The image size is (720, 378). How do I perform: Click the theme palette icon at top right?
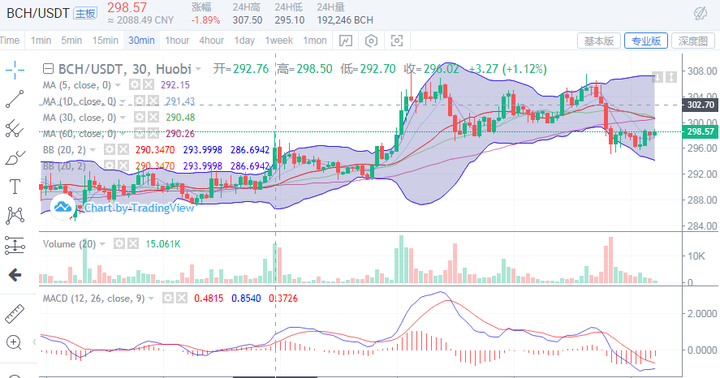[x=700, y=14]
